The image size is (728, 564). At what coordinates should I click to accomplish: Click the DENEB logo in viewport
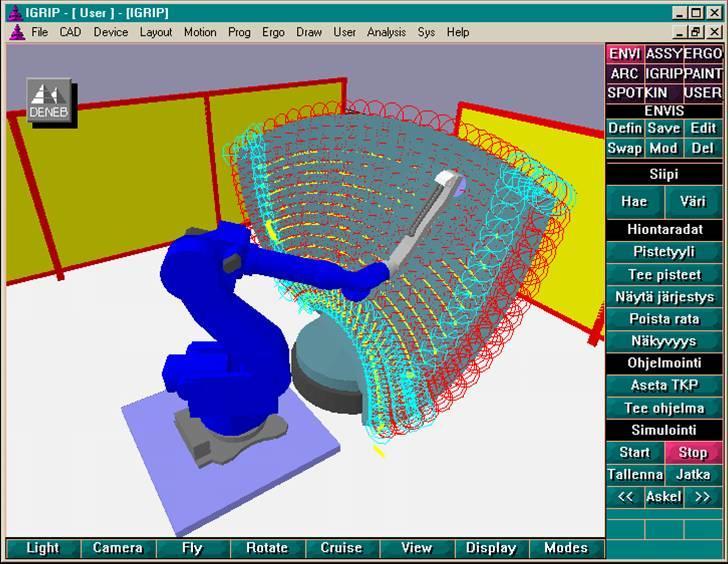click(x=49, y=100)
